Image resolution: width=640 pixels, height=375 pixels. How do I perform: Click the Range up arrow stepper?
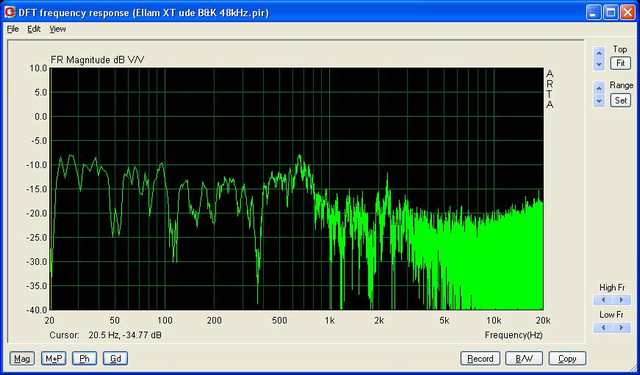(x=599, y=88)
